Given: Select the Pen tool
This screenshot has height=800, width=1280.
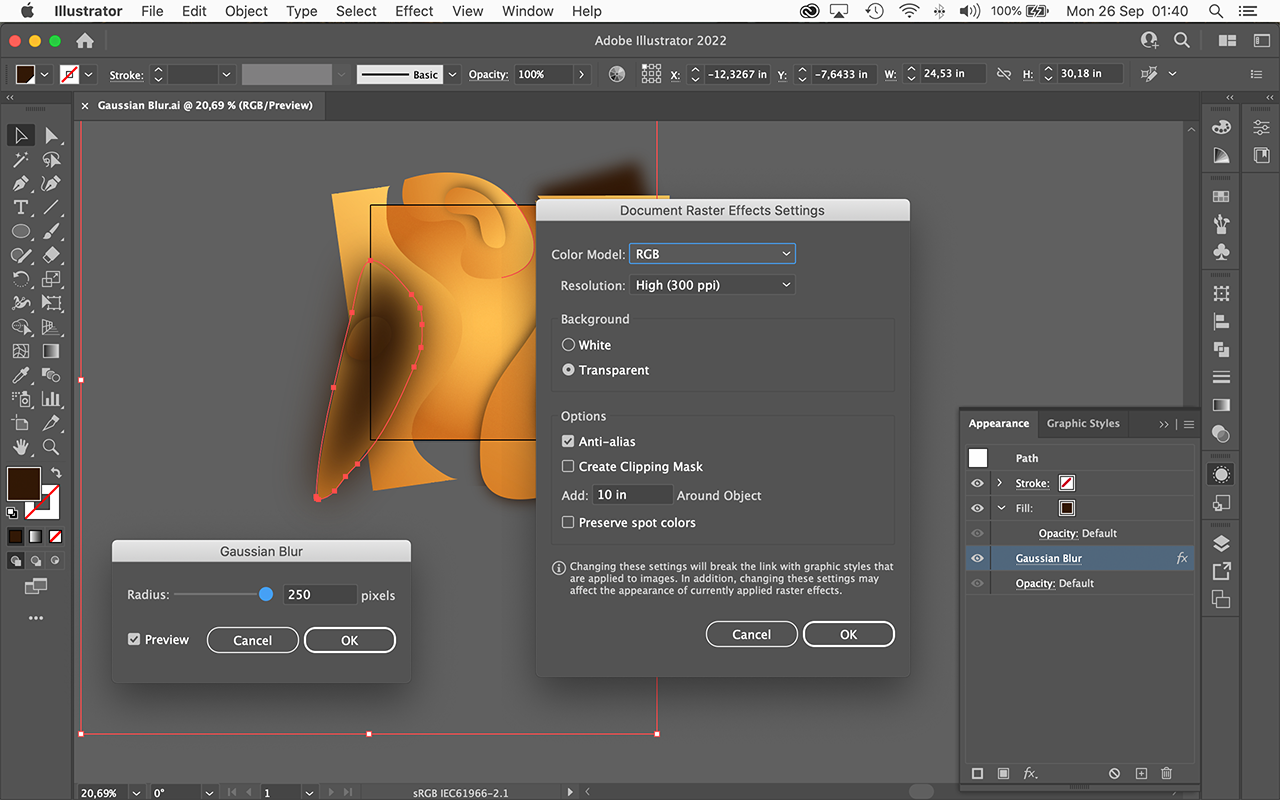Looking at the screenshot, I should click(x=20, y=184).
